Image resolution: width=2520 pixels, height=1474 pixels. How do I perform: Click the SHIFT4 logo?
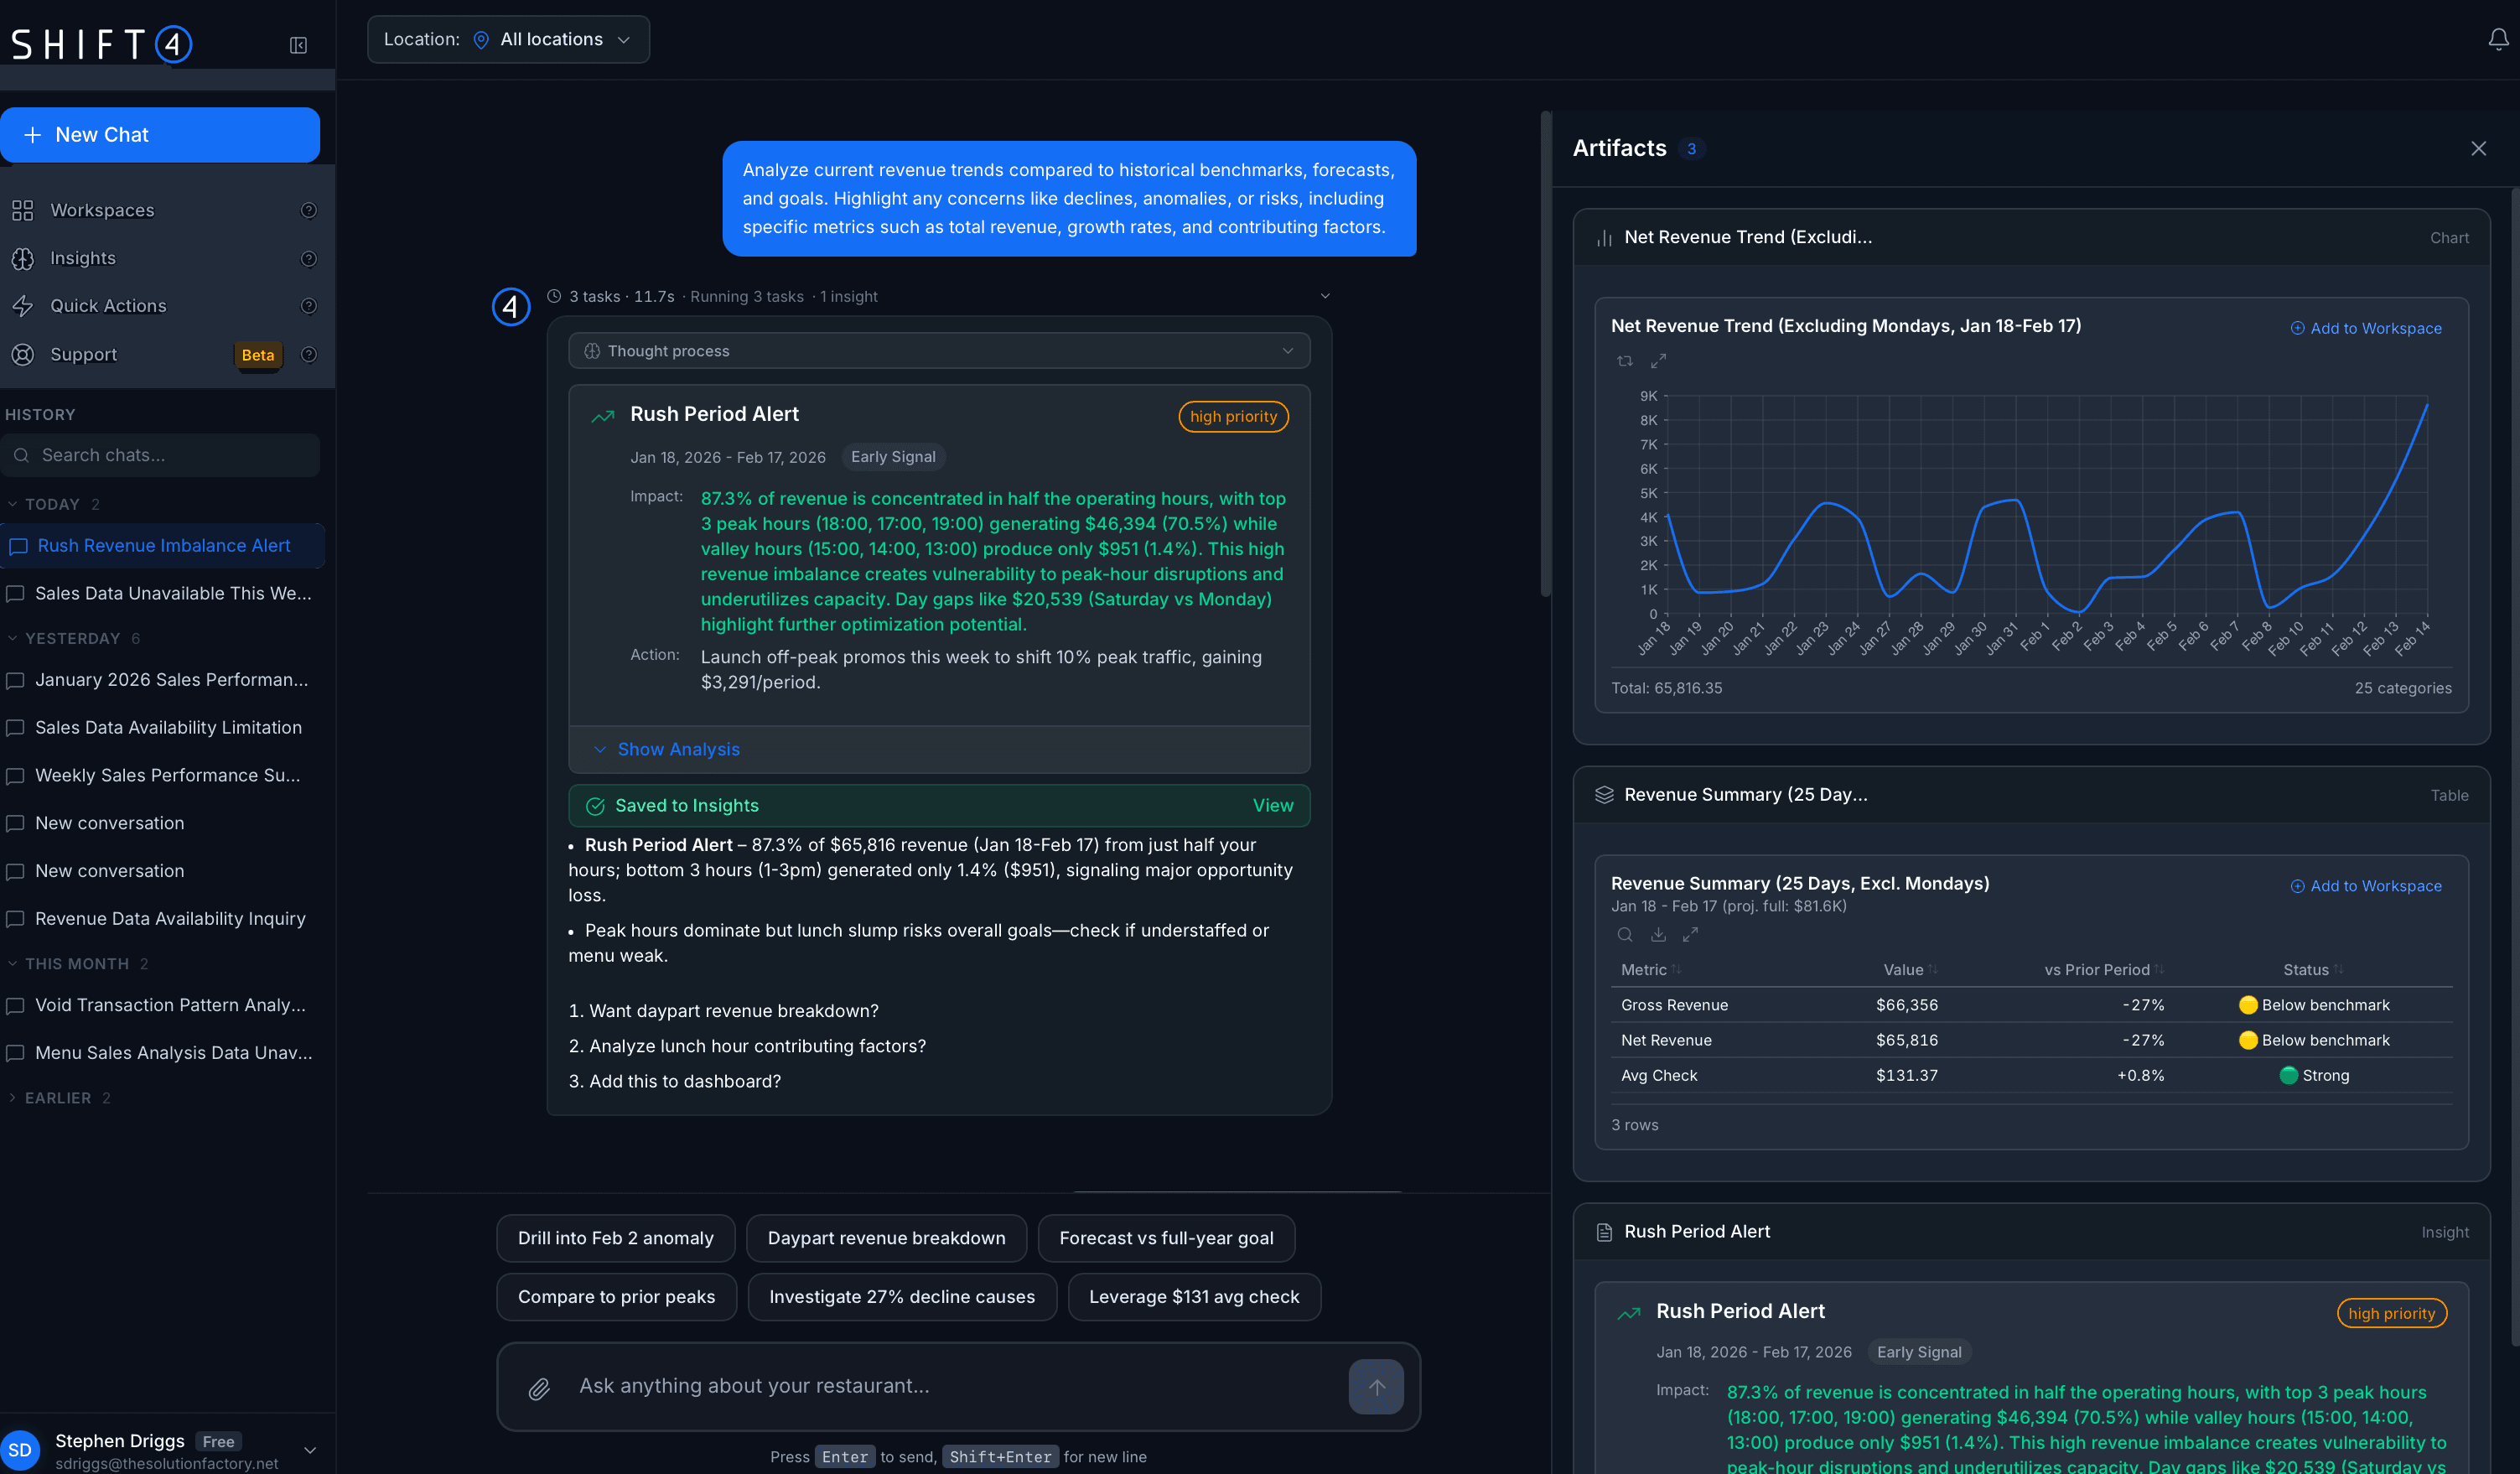101,44
